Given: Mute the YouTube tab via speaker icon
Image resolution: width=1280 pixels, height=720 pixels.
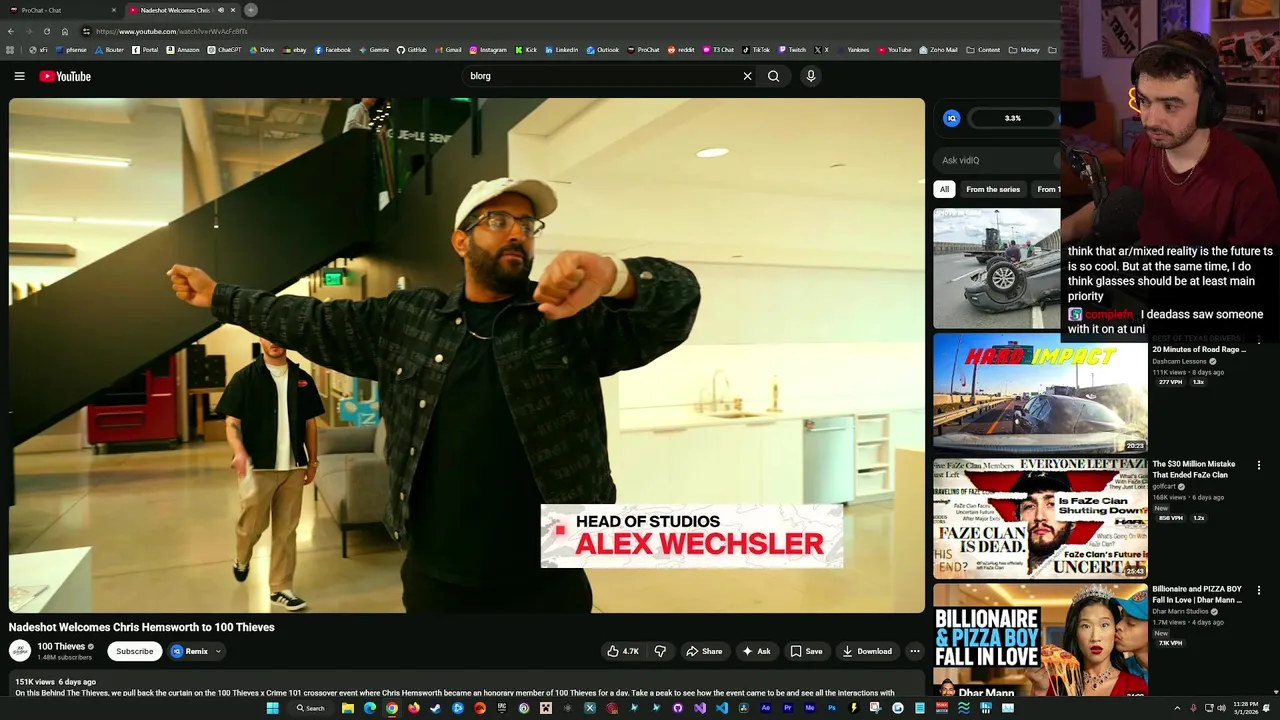Looking at the screenshot, I should (x=221, y=10).
